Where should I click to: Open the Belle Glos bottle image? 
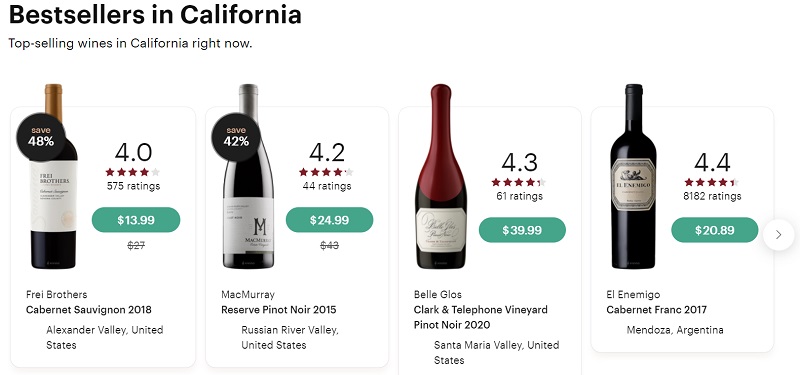click(441, 176)
